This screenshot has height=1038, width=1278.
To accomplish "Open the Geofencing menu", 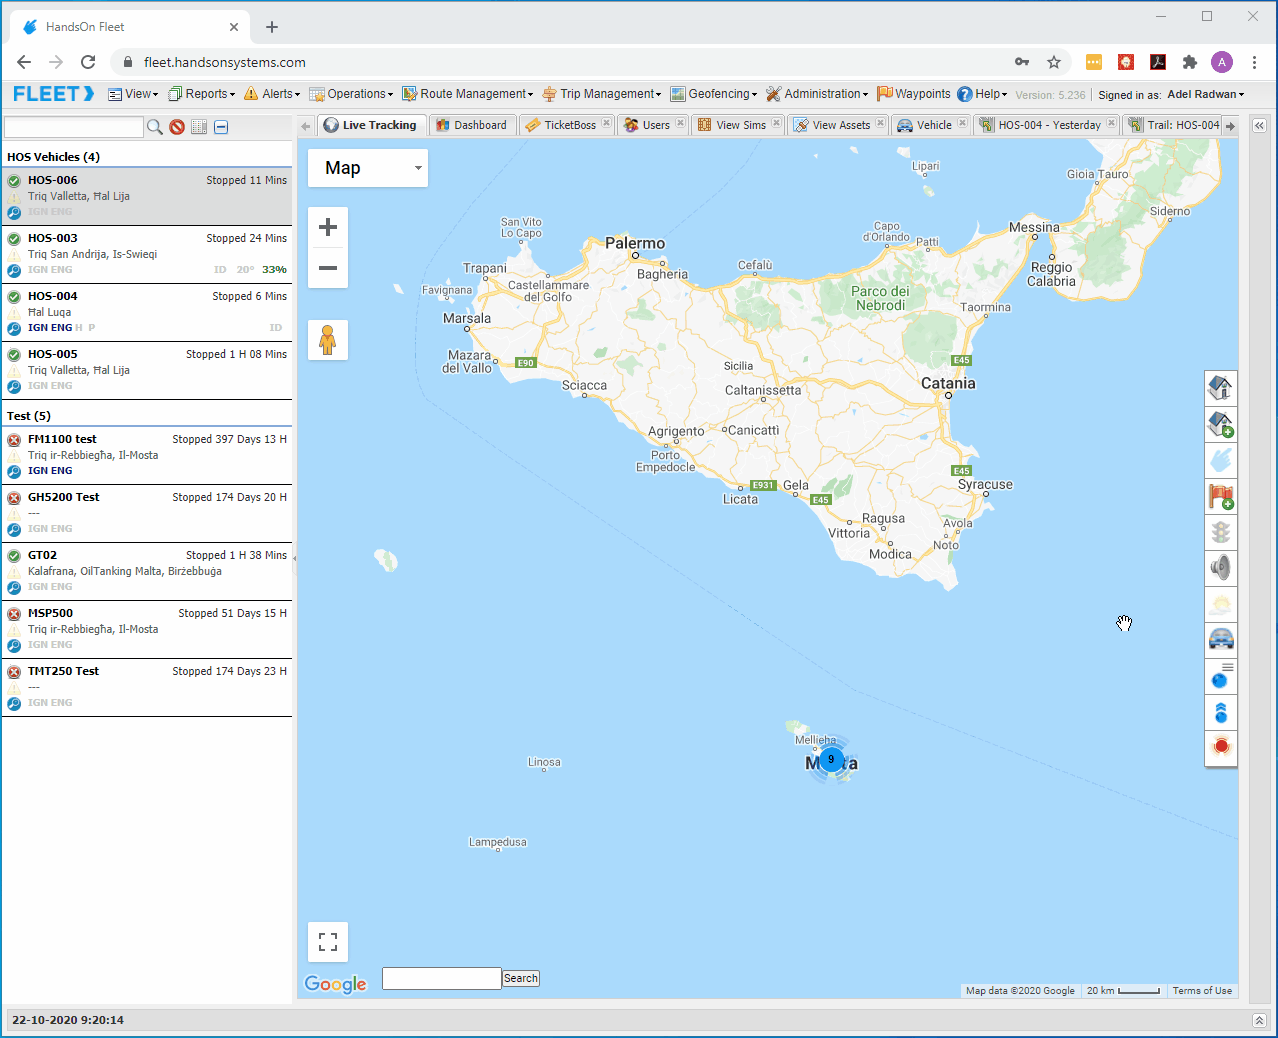I will [714, 94].
